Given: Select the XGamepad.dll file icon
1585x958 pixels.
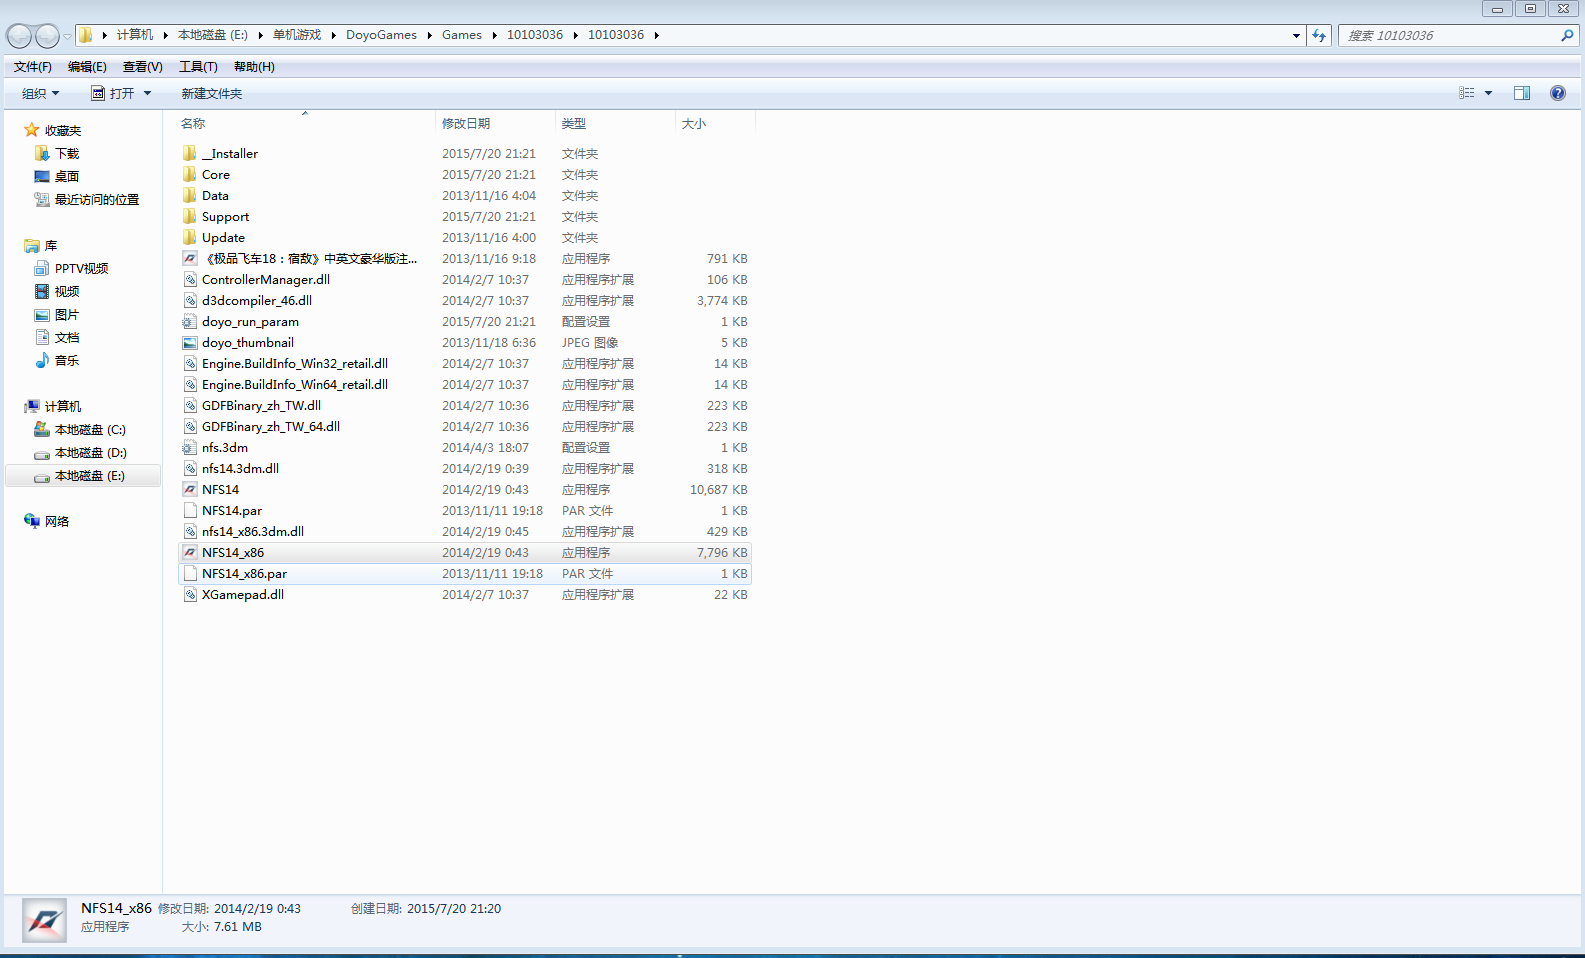Looking at the screenshot, I should [x=190, y=594].
